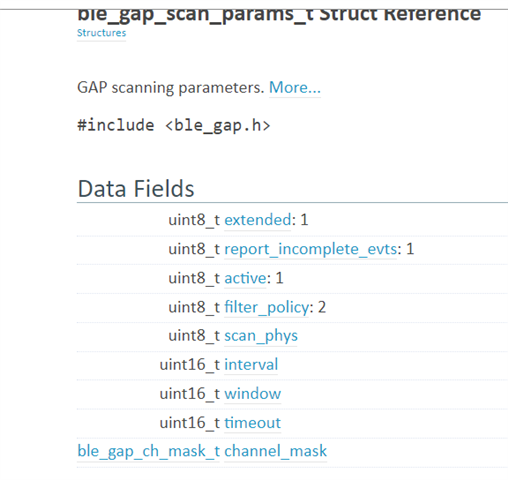The height and width of the screenshot is (480, 508).
Task: Click uint16_t type beside timeout
Action: click(x=190, y=423)
